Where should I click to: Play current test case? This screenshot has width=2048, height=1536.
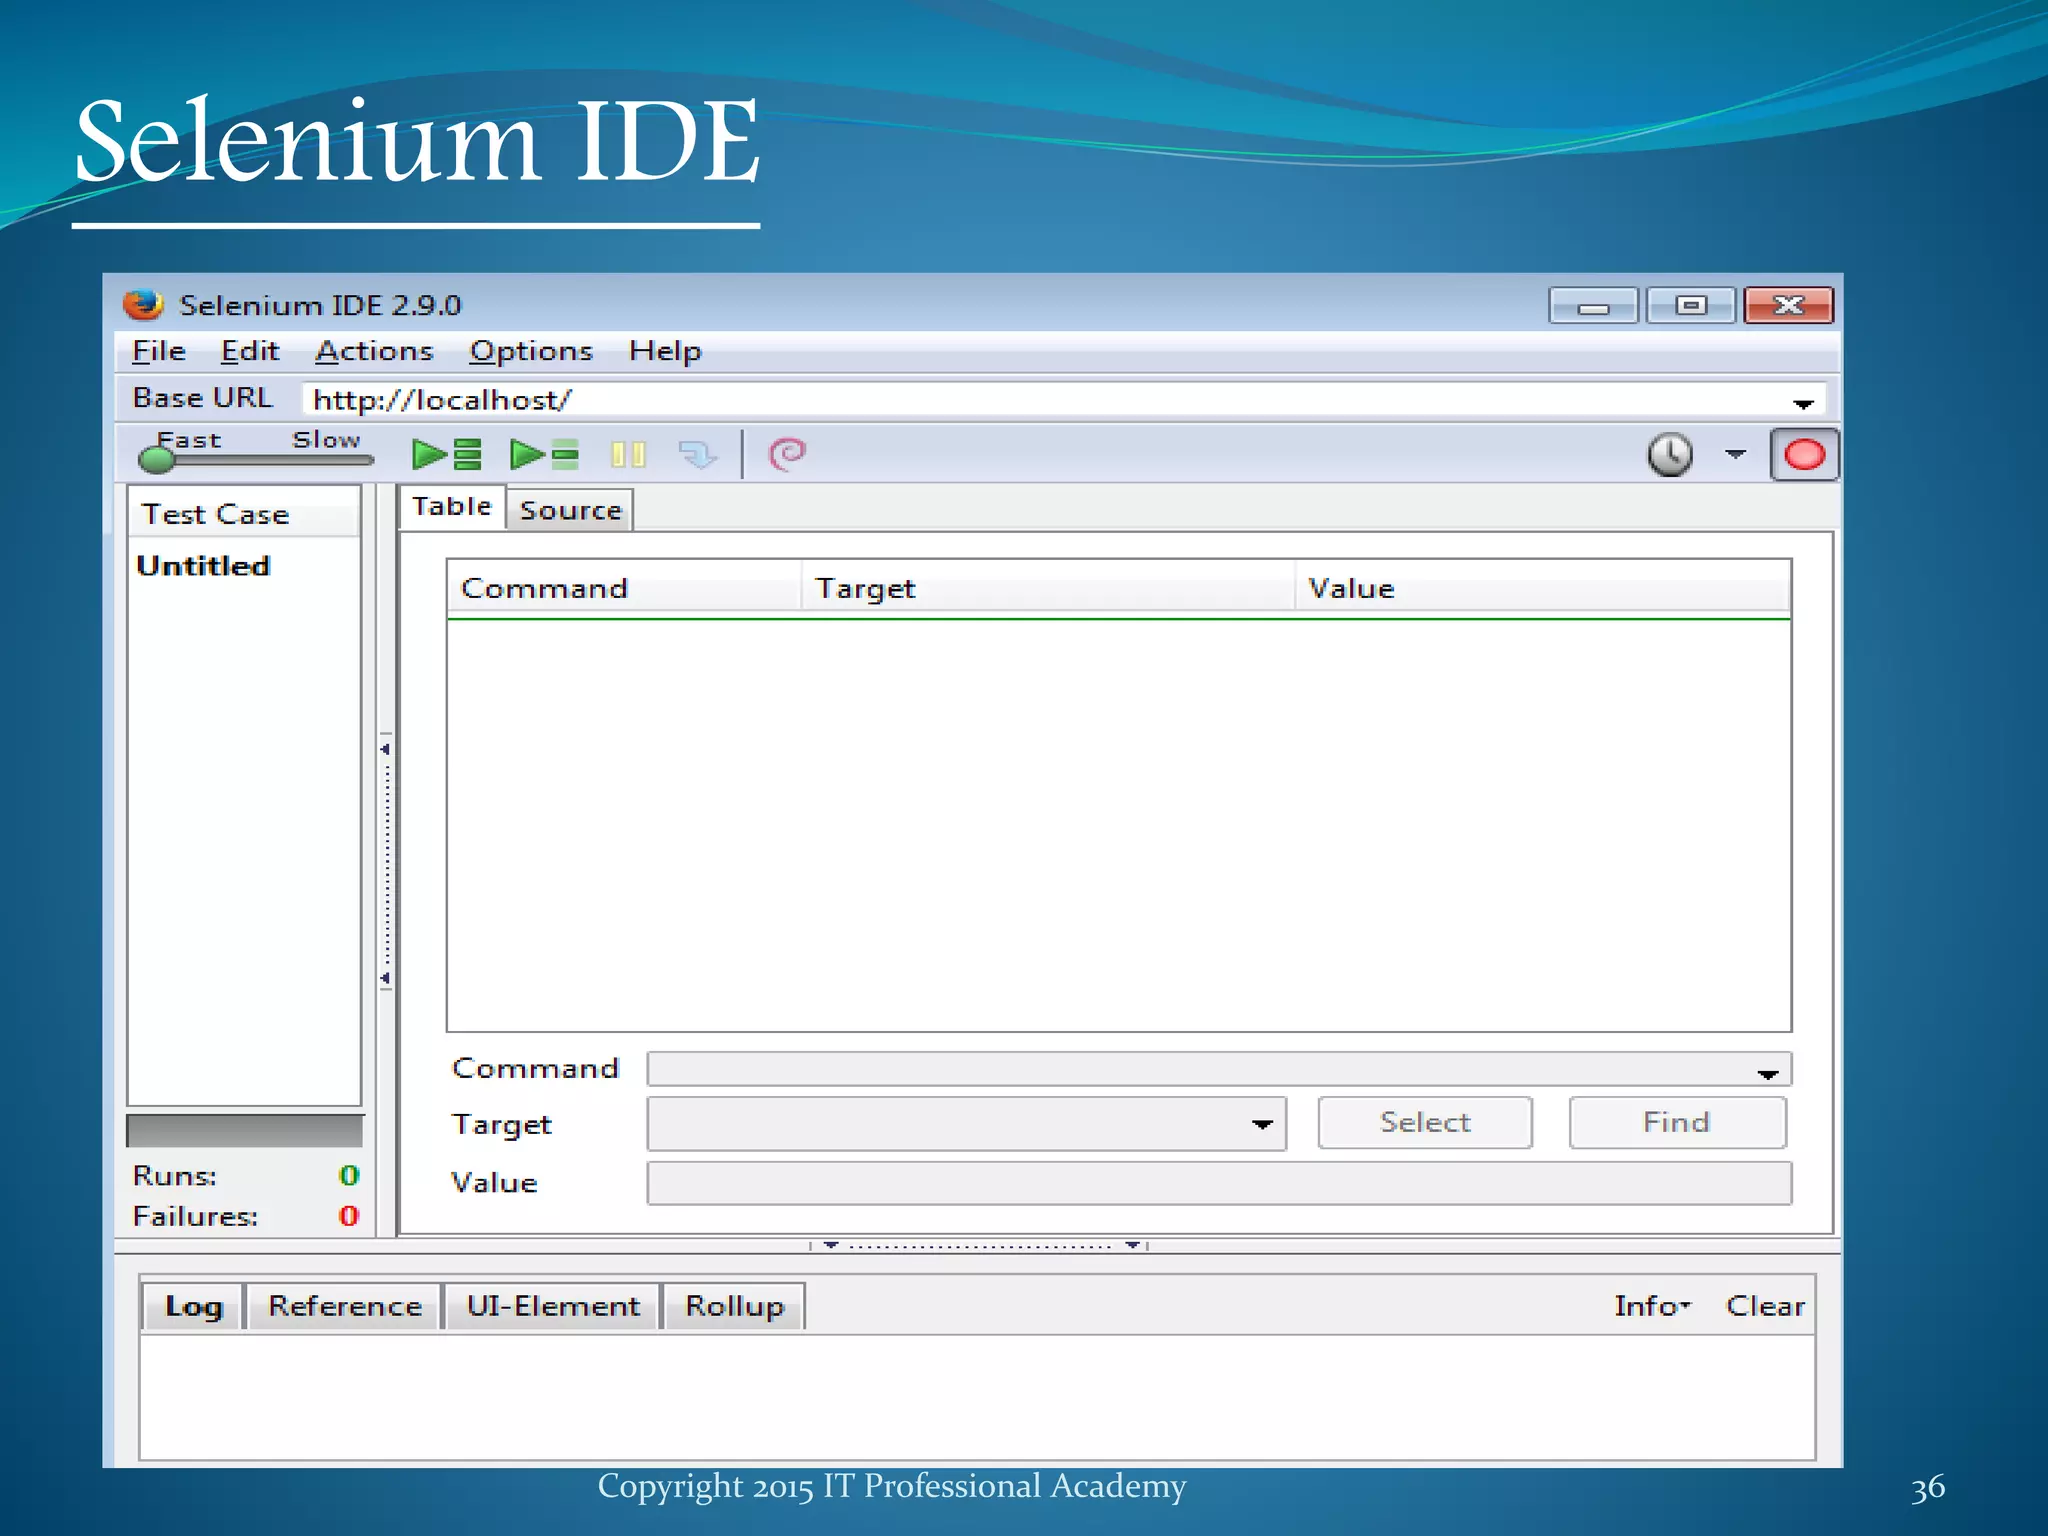(544, 455)
